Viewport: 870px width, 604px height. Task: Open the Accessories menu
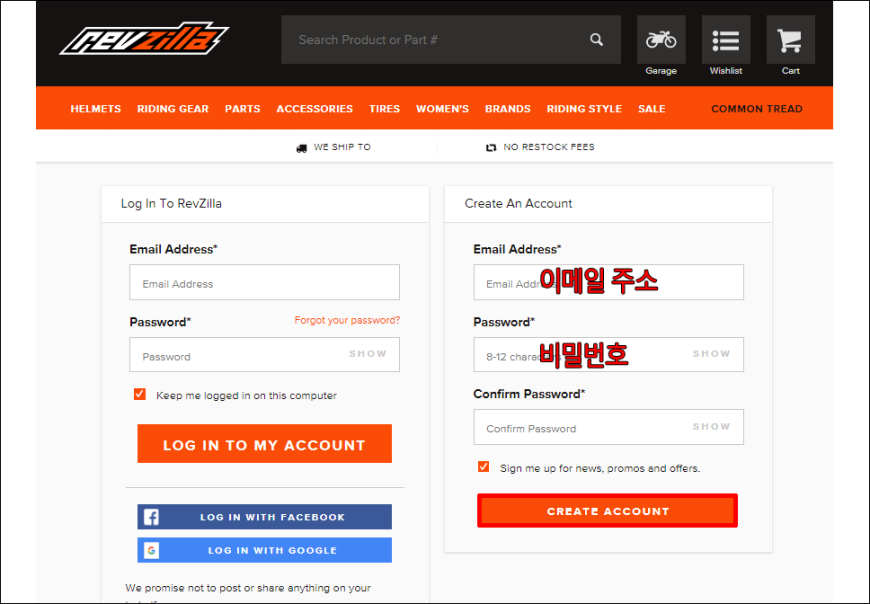tap(315, 109)
